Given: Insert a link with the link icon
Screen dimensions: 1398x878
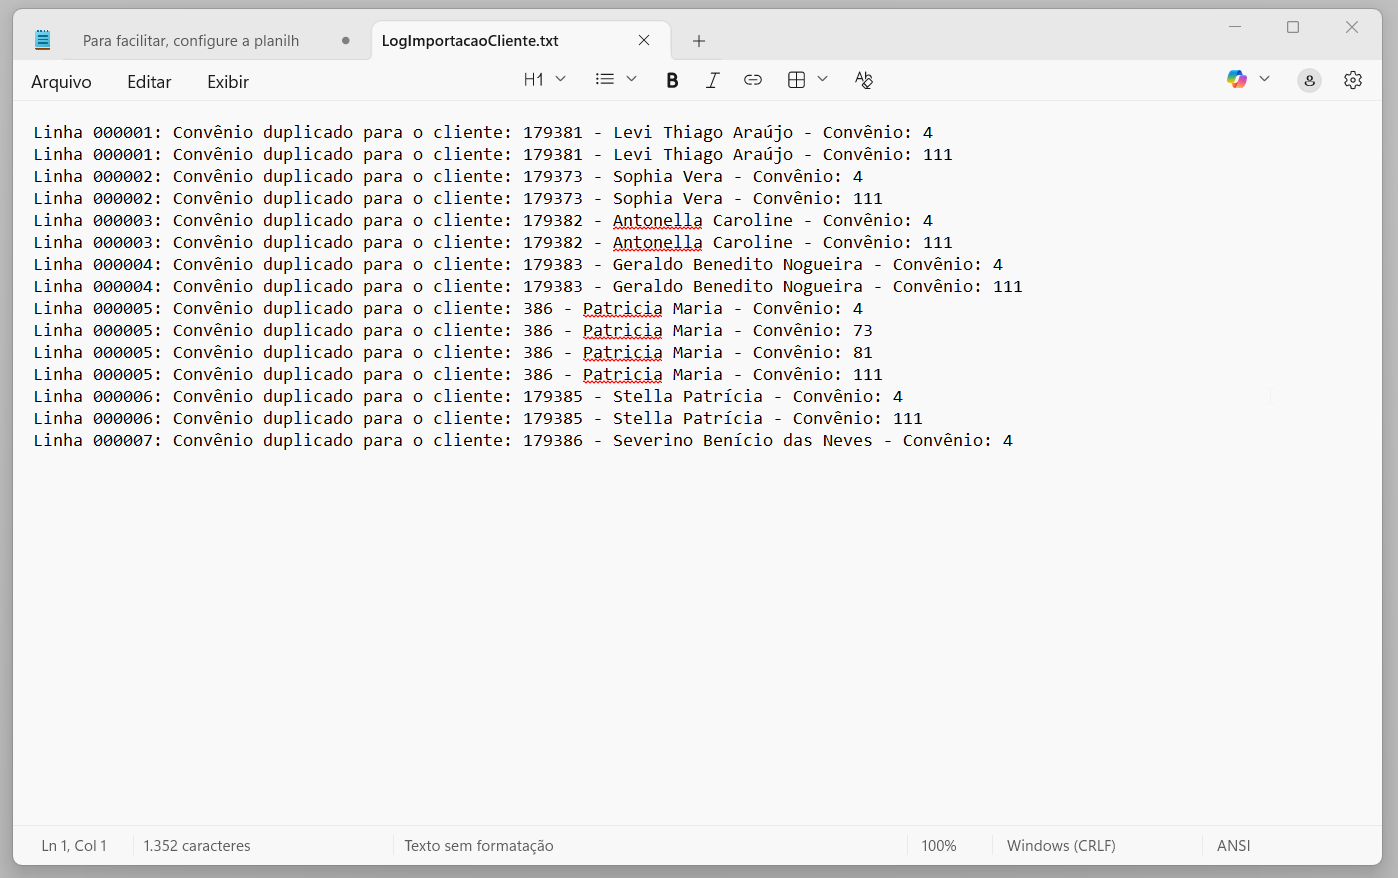Looking at the screenshot, I should click(x=753, y=80).
